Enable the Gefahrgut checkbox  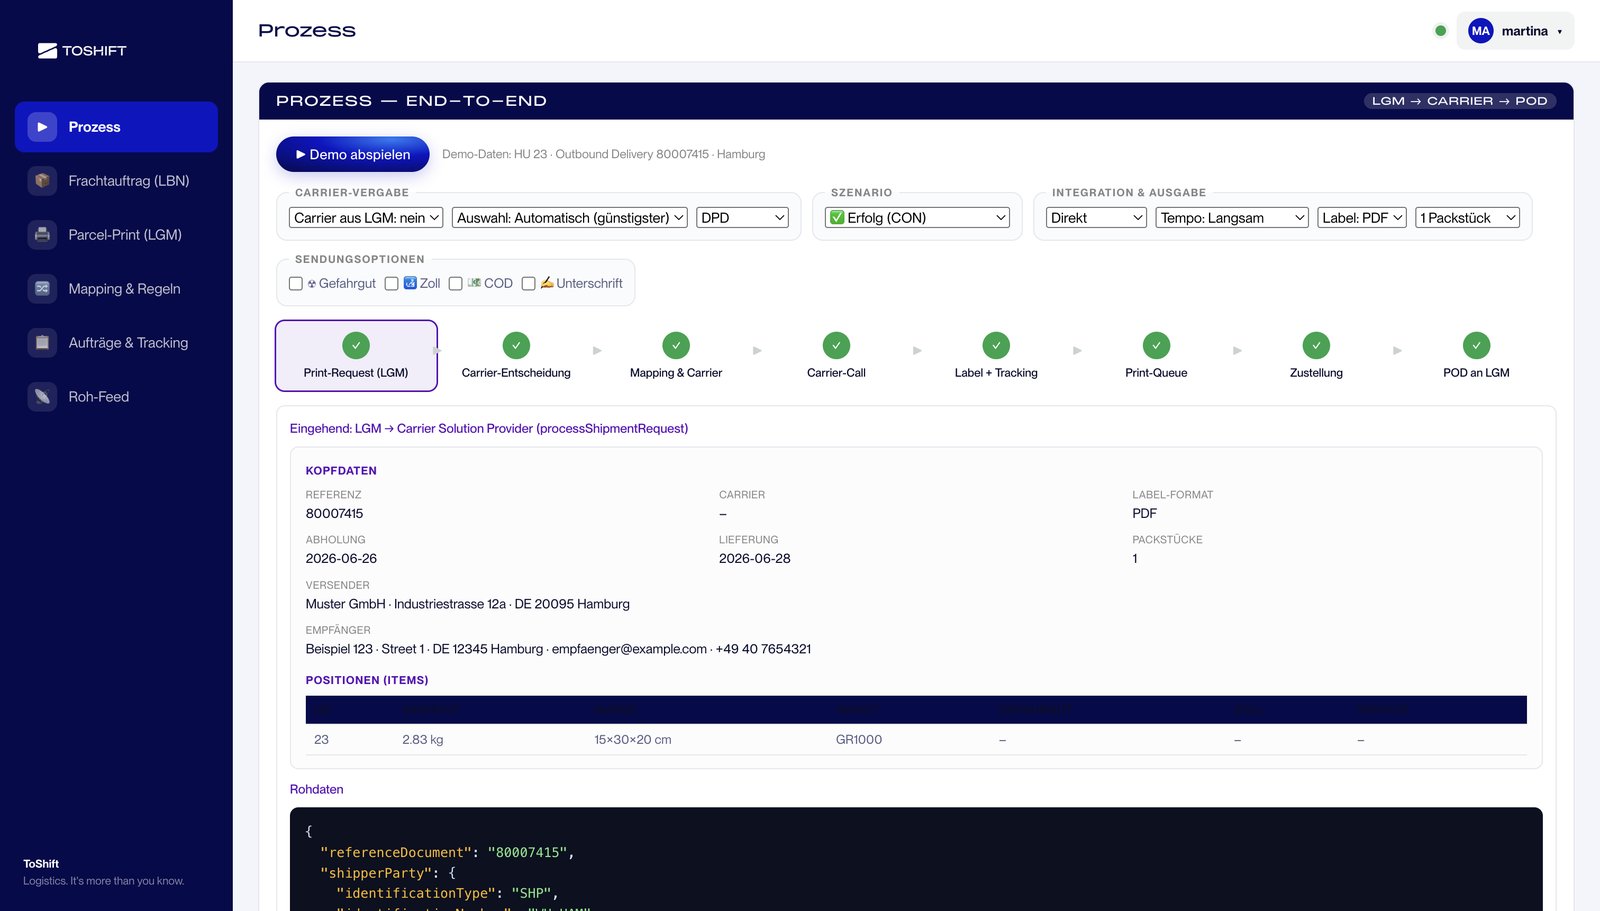[296, 284]
